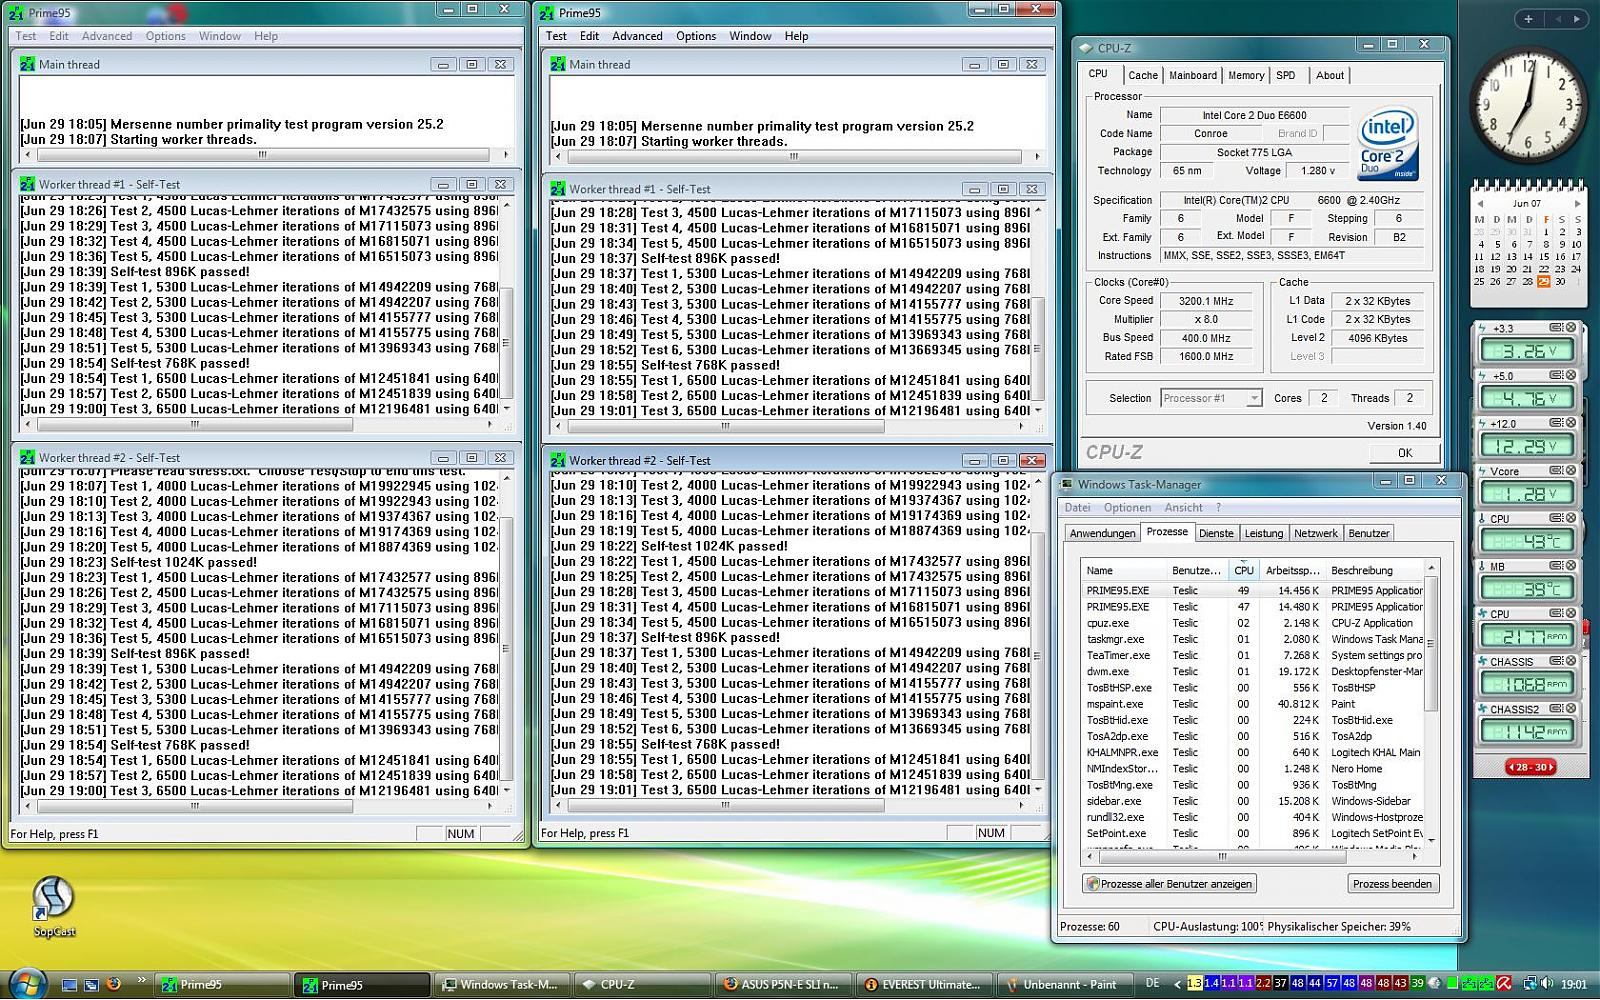This screenshot has width=1600, height=1000.
Task: Click the volume speaker tray icon
Action: click(x=1547, y=983)
